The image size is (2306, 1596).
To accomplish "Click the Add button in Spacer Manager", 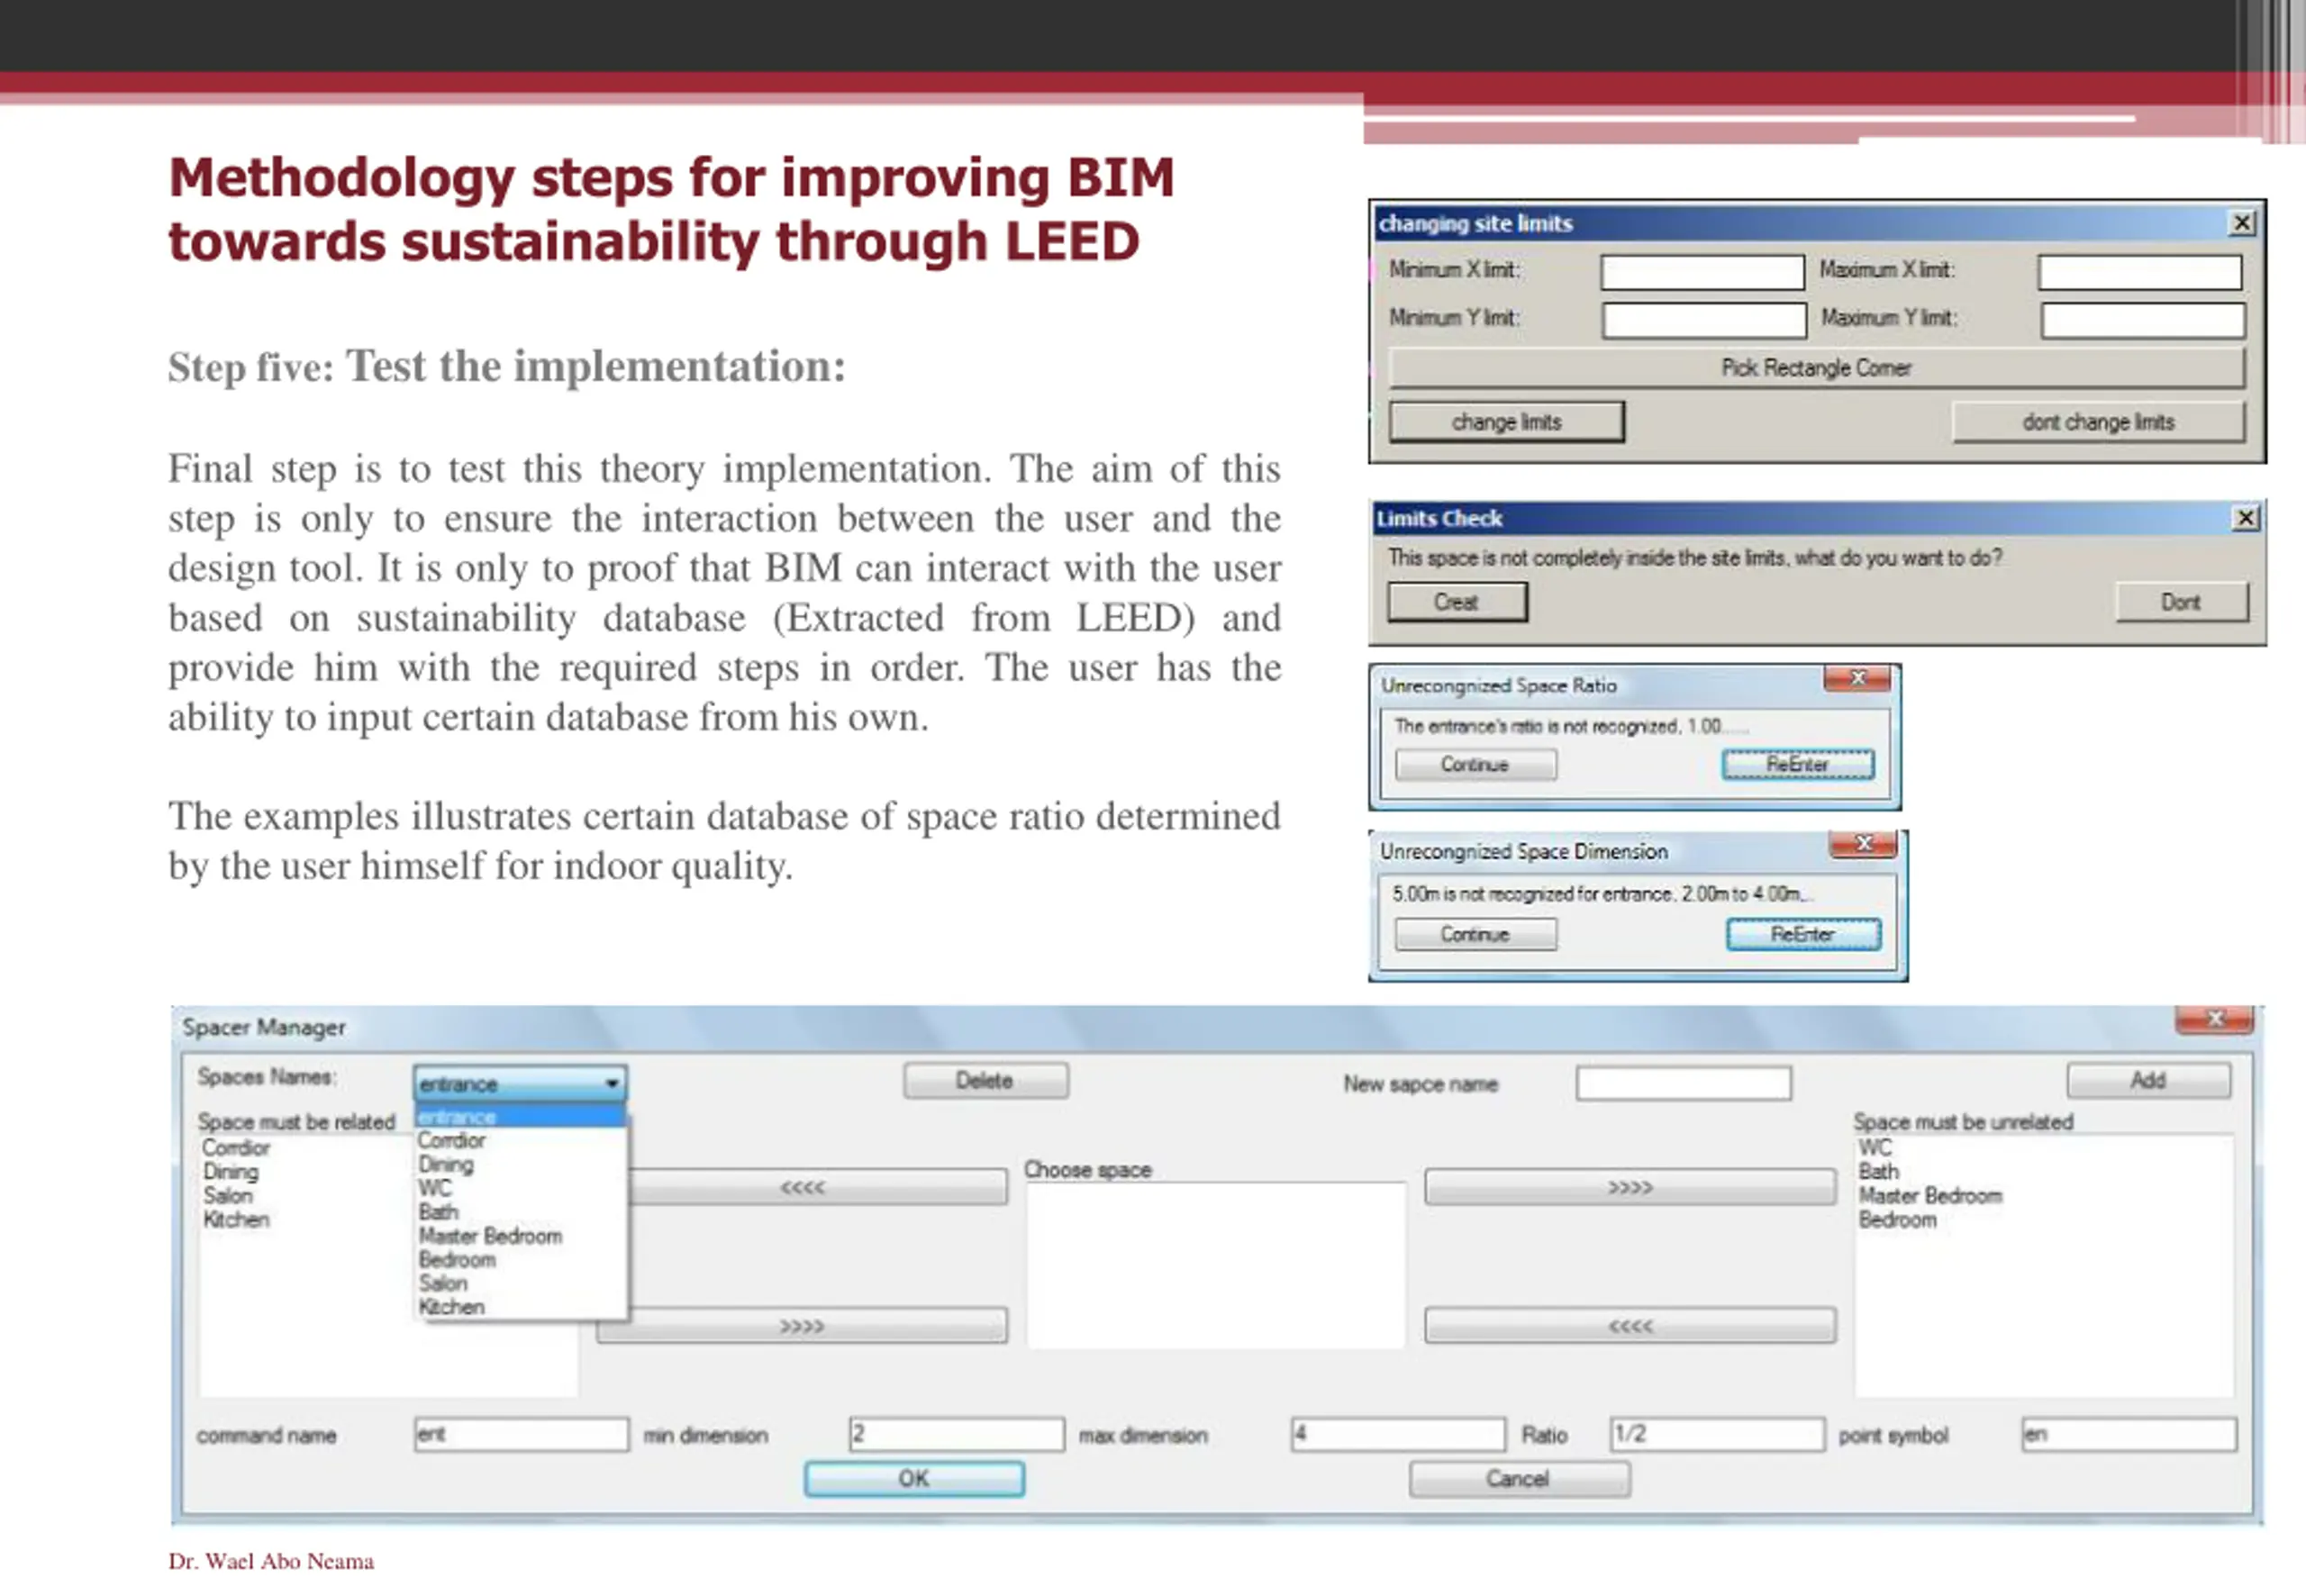I will [x=2148, y=1081].
